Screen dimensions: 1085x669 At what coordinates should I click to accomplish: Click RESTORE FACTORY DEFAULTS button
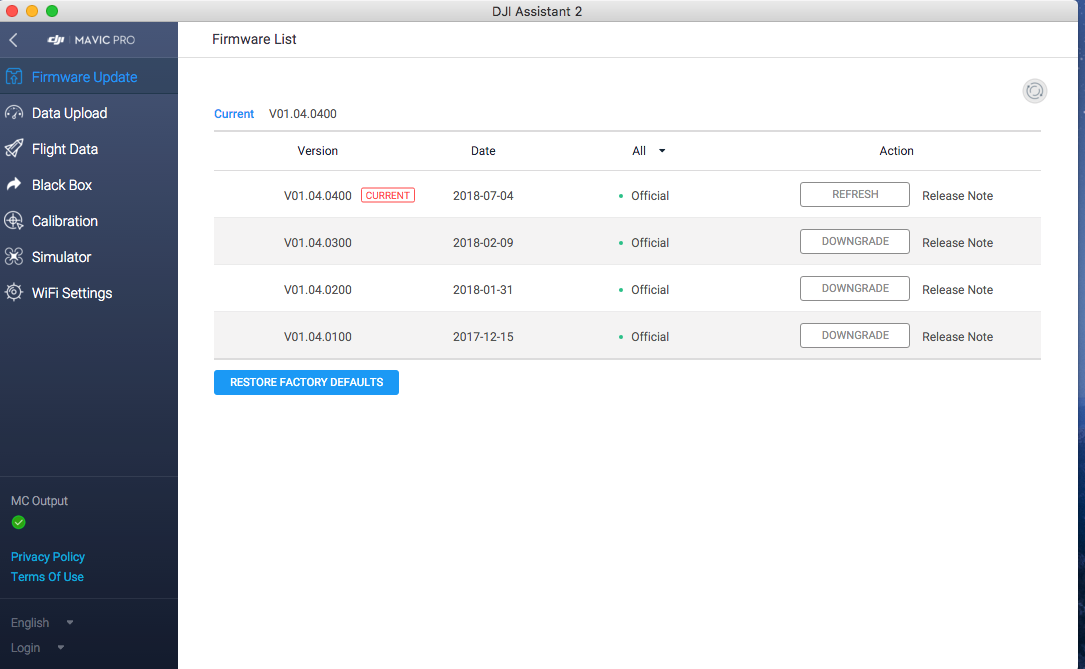306,383
